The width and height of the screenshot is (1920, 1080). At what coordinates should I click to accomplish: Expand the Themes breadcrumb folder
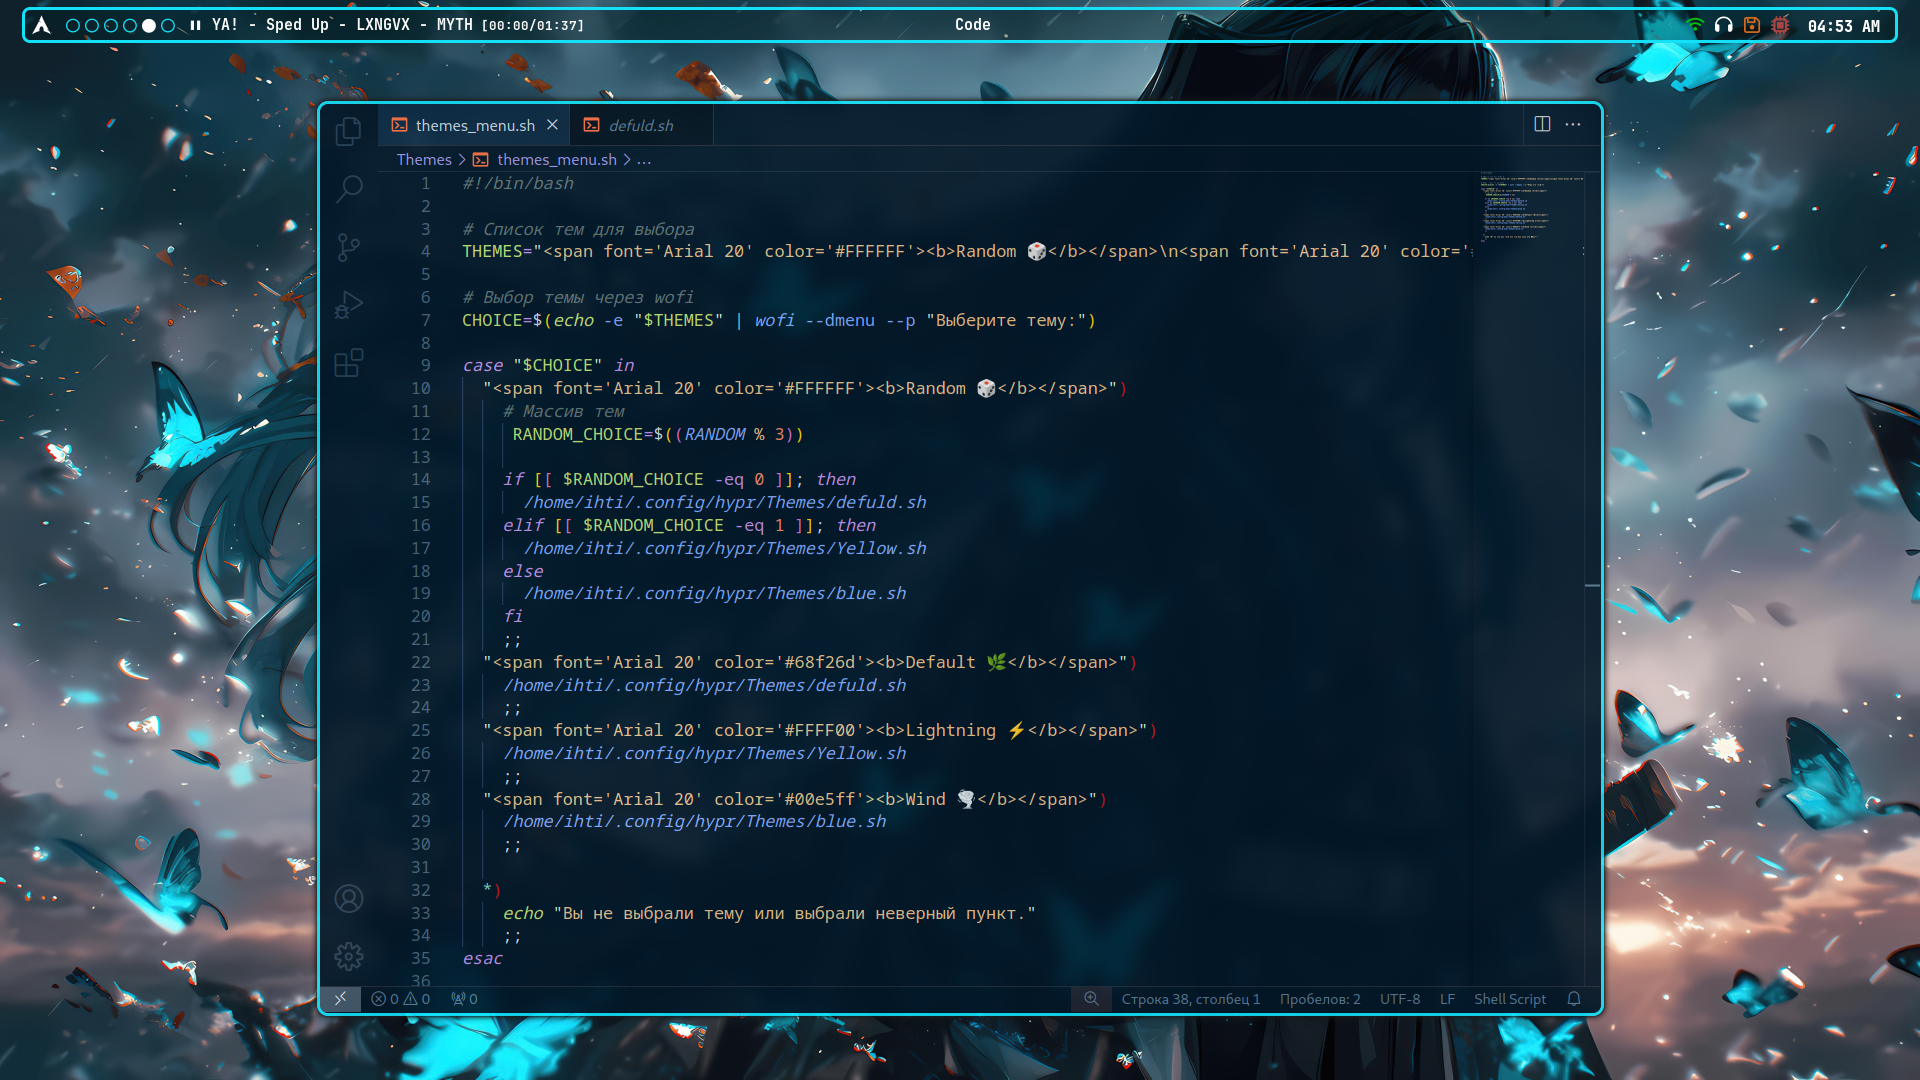coord(424,160)
